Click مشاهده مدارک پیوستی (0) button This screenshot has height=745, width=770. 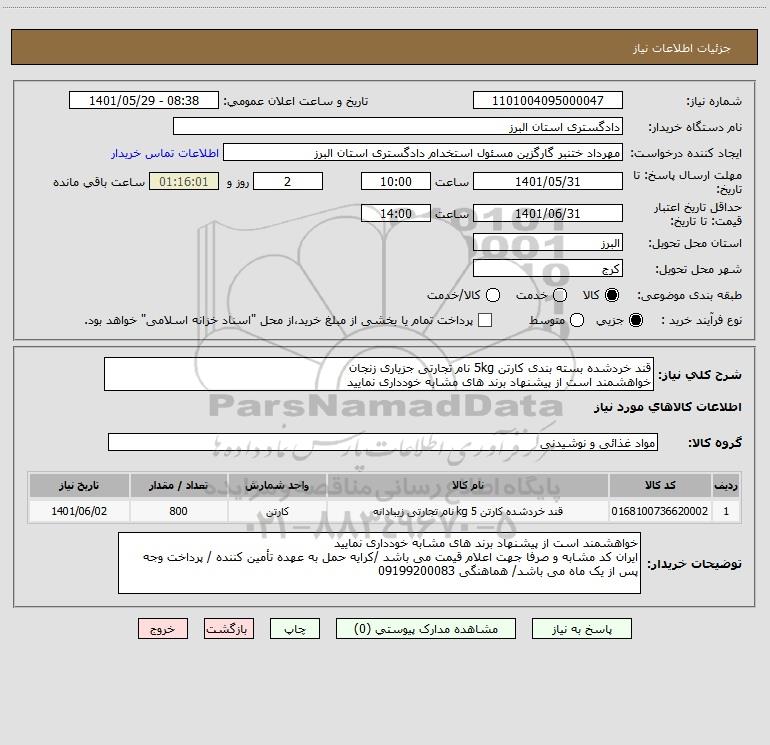click(x=426, y=629)
